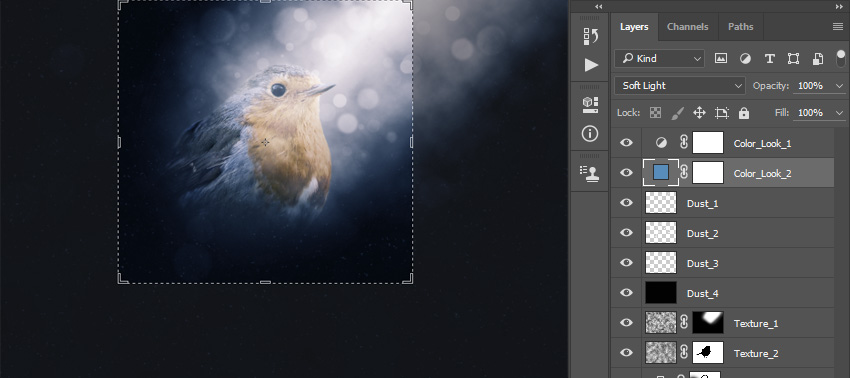The height and width of the screenshot is (378, 850).
Task: Hide the Dust_3 layer
Action: [626, 262]
